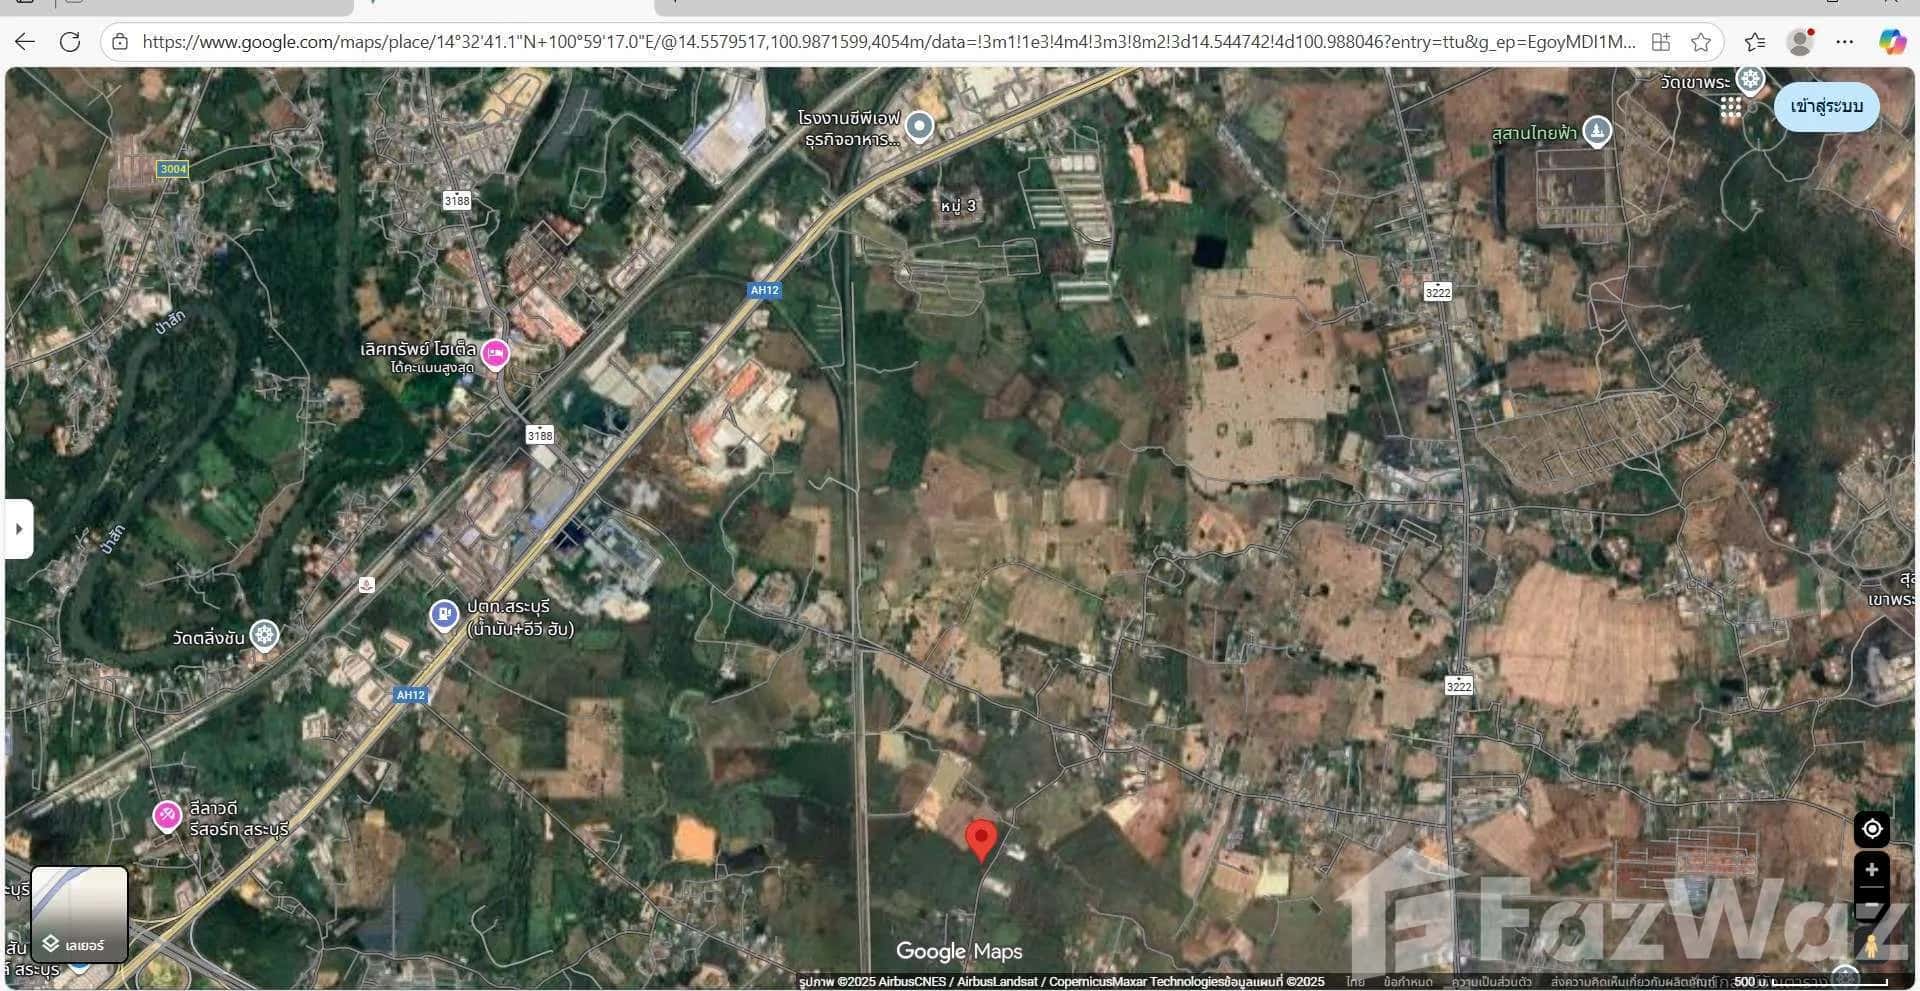
Task: Zoom in using the plus icon
Action: pos(1872,870)
